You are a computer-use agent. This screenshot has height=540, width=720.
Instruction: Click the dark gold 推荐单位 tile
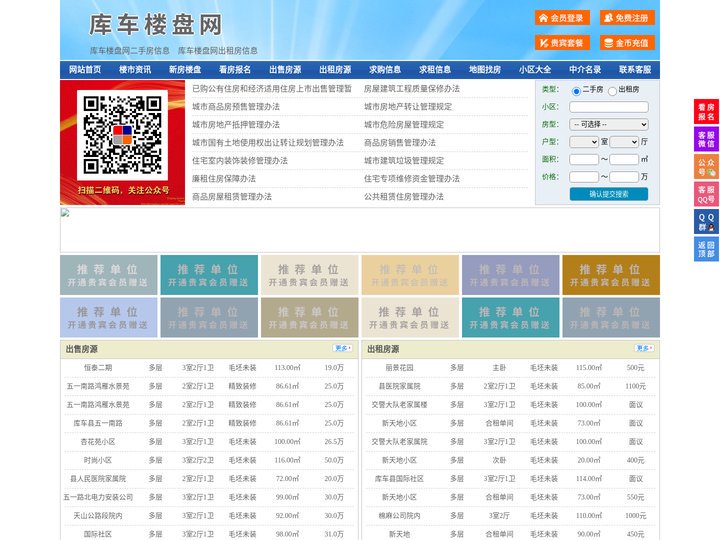[x=611, y=275]
